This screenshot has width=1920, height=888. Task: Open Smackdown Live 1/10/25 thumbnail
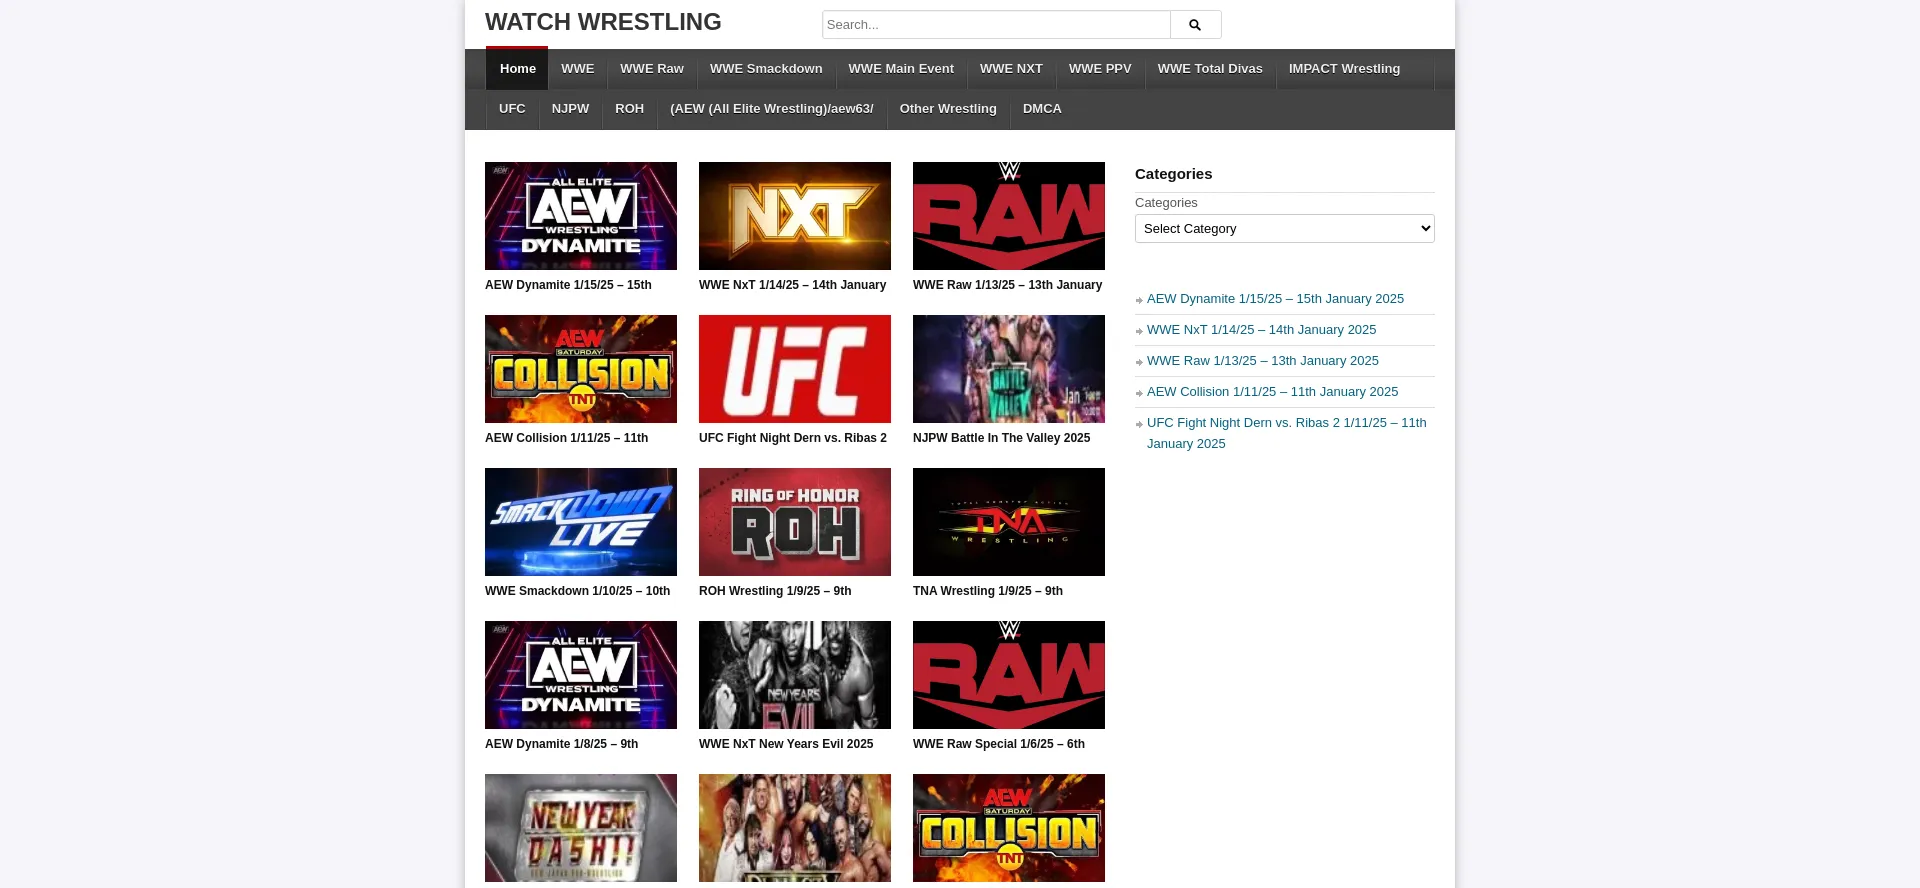coord(581,522)
